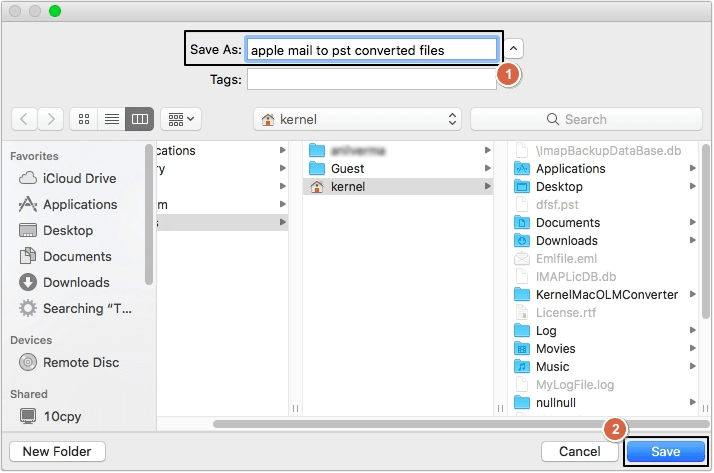Click the vertical scrollbar of kernel column
714x473 pixels.
[x=705, y=231]
